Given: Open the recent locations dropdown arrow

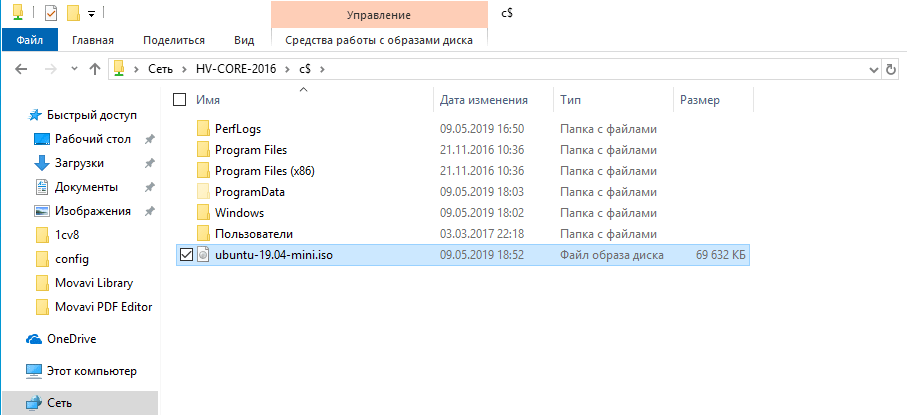Looking at the screenshot, I should [73, 69].
